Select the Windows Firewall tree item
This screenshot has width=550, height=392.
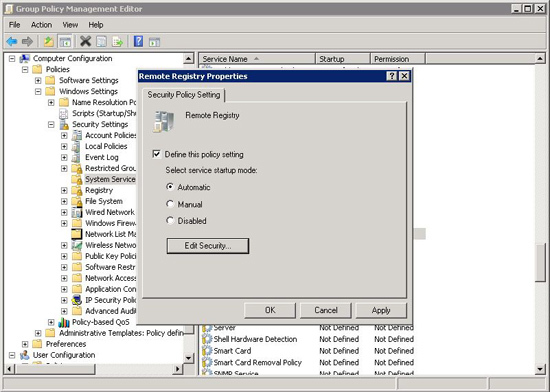[110, 223]
